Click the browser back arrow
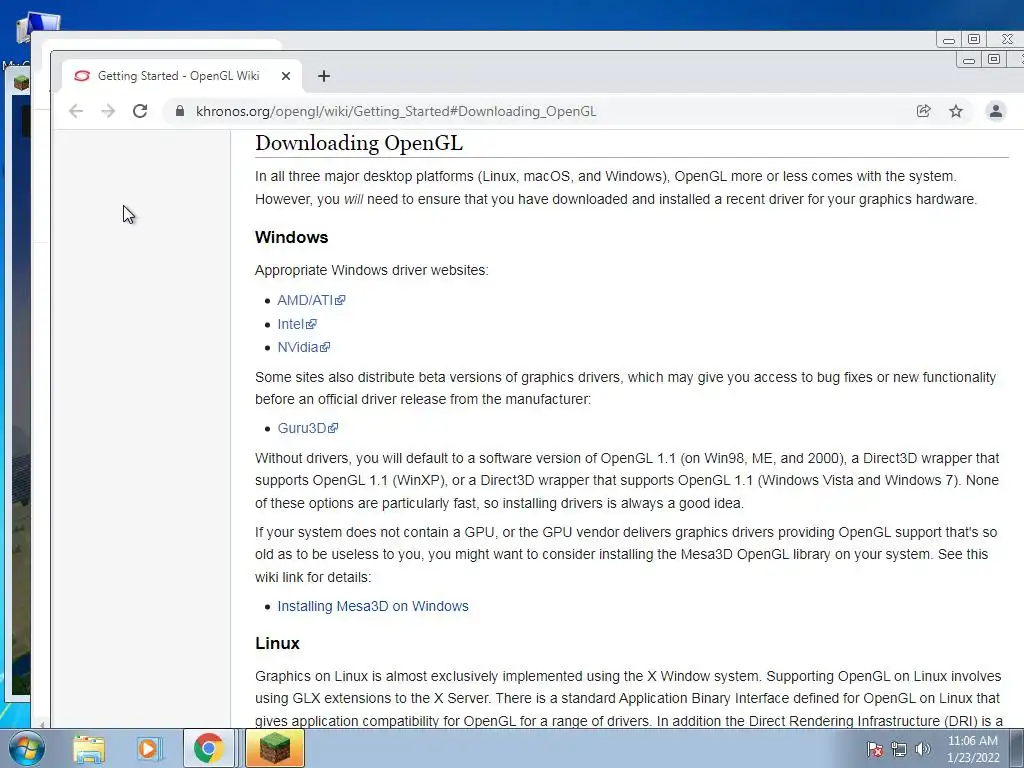Image resolution: width=1024 pixels, height=768 pixels. tap(76, 111)
